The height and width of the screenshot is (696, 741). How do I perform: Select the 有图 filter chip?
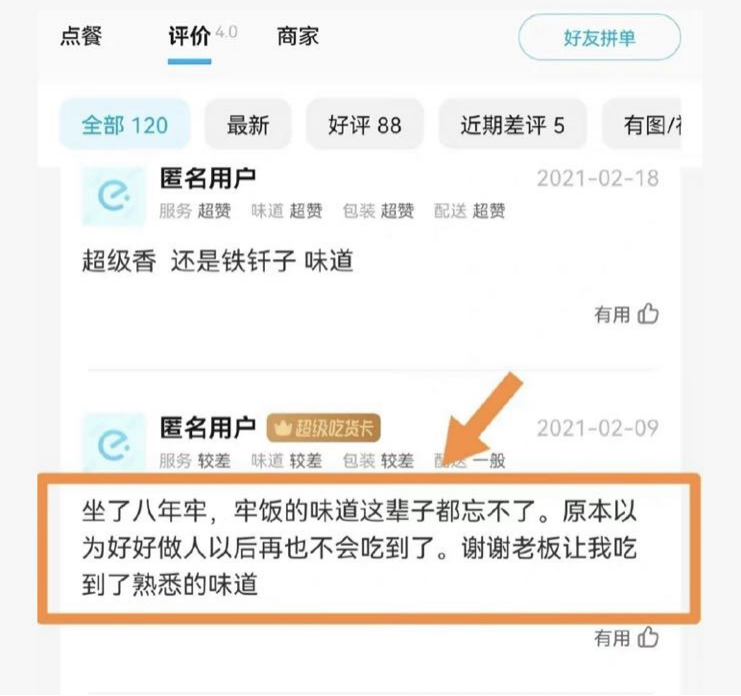(x=642, y=125)
